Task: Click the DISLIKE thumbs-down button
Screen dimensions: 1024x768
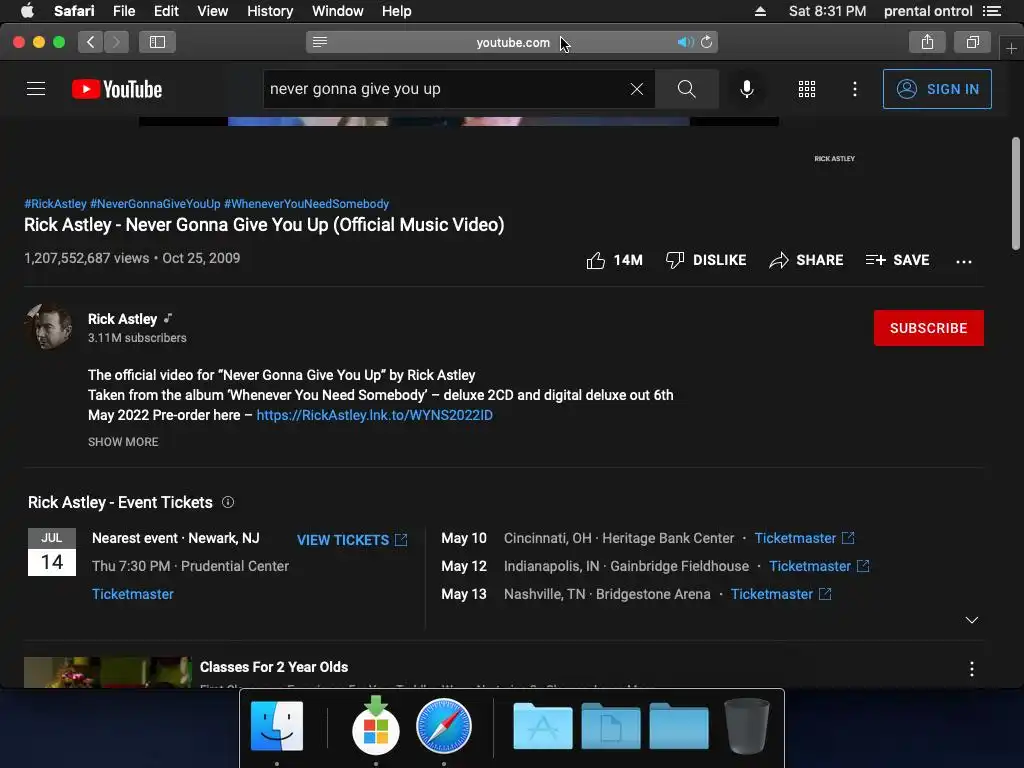Action: [x=706, y=260]
